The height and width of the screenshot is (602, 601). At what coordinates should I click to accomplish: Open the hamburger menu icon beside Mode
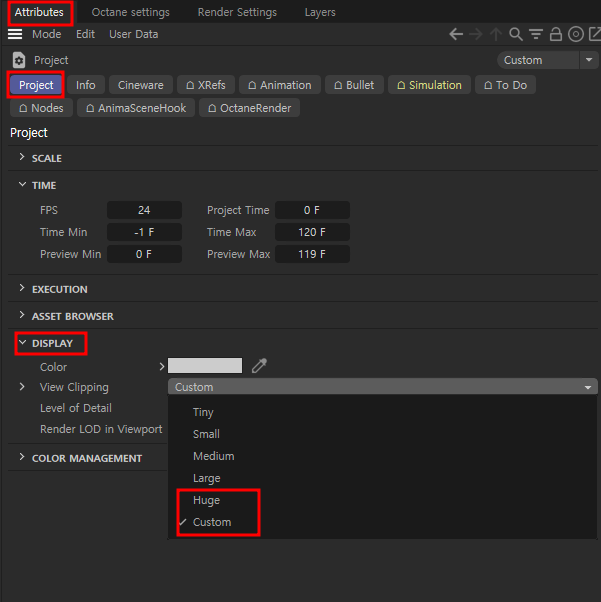(15, 34)
